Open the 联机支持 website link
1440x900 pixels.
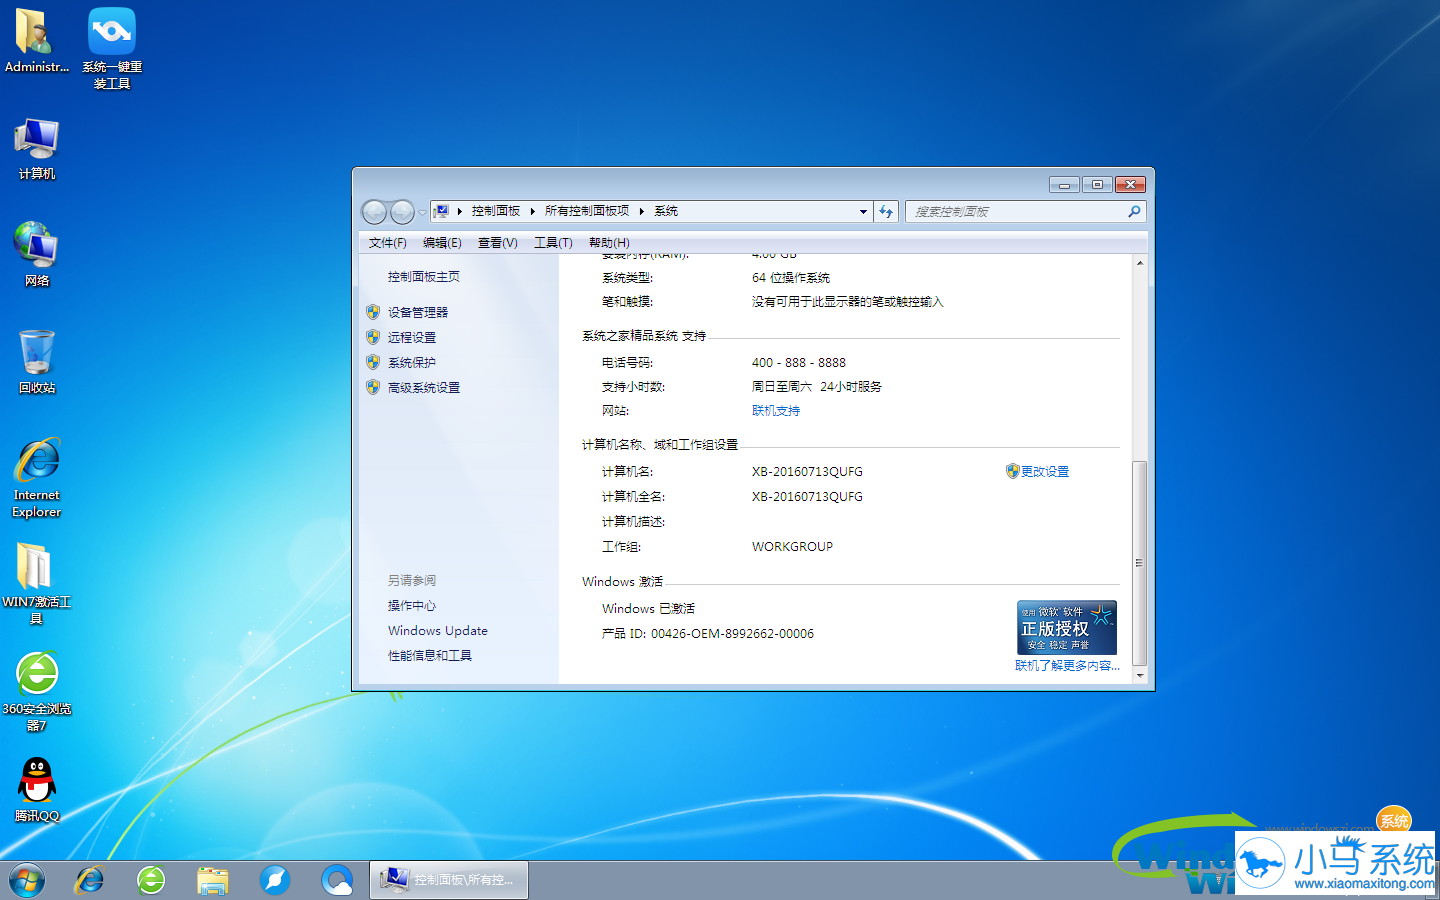point(776,411)
